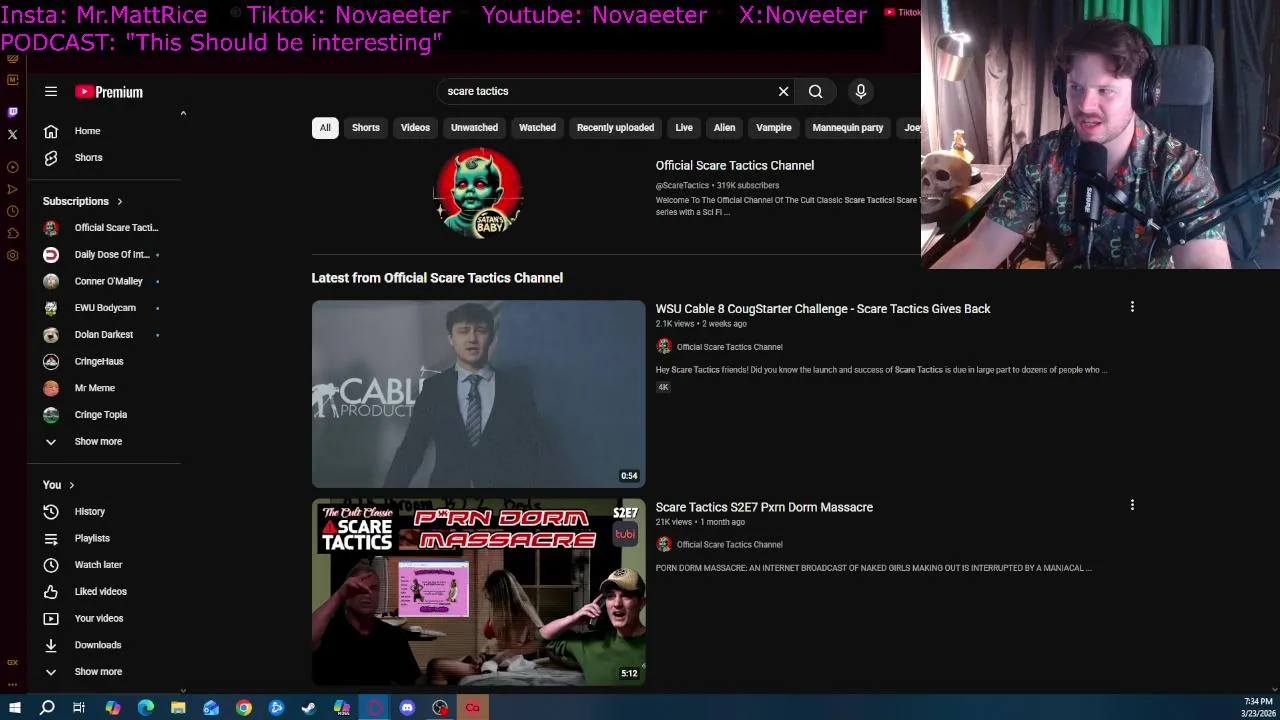Clear the search box with the X icon
The width and height of the screenshot is (1280, 720).
click(784, 91)
